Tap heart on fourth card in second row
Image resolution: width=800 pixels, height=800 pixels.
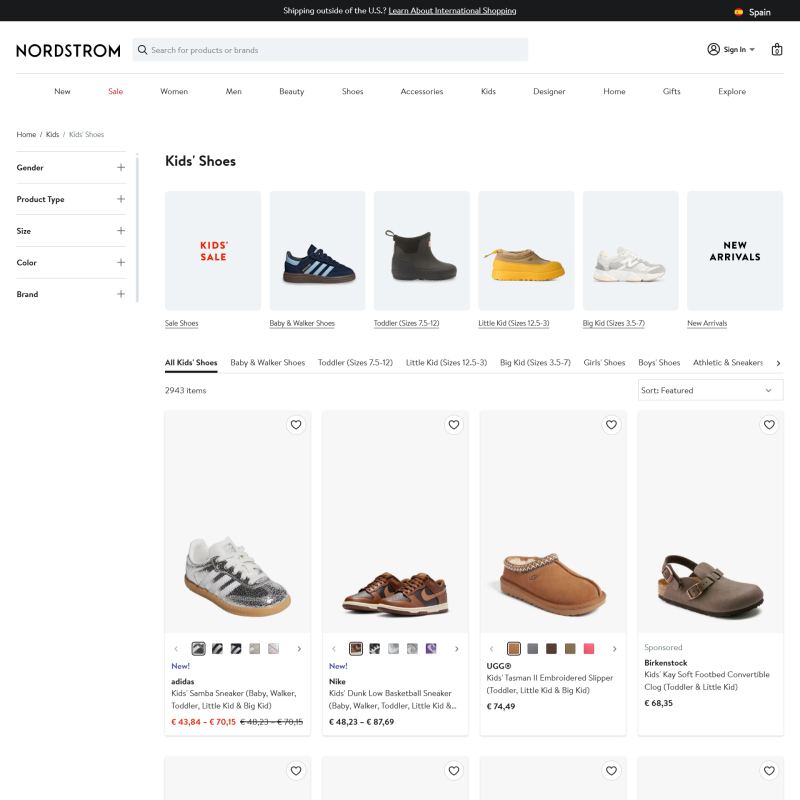pos(769,770)
